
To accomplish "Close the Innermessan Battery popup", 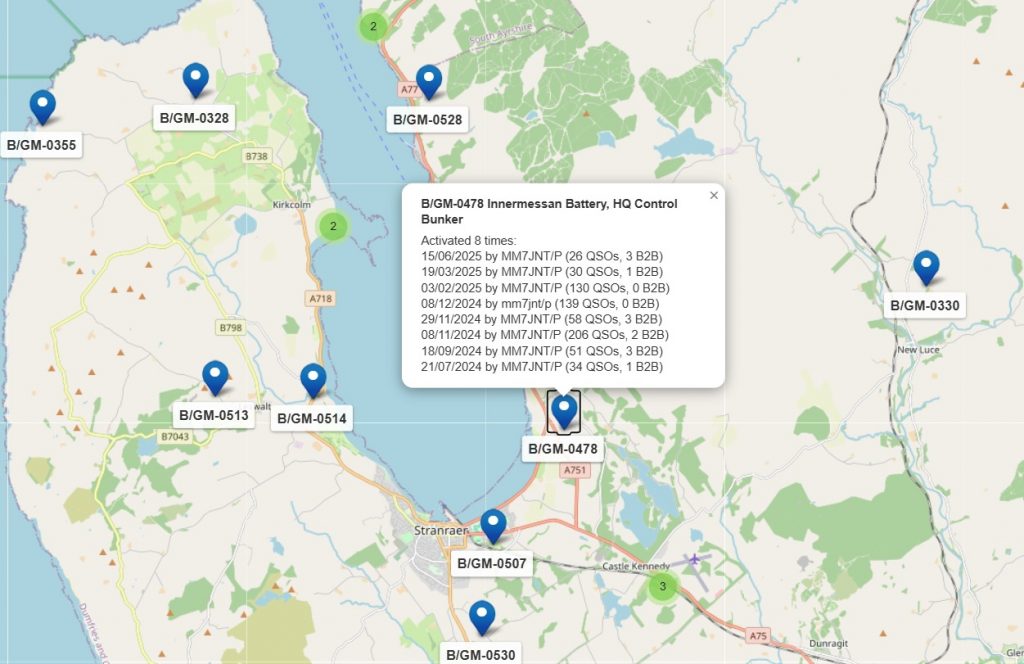I will (714, 196).
